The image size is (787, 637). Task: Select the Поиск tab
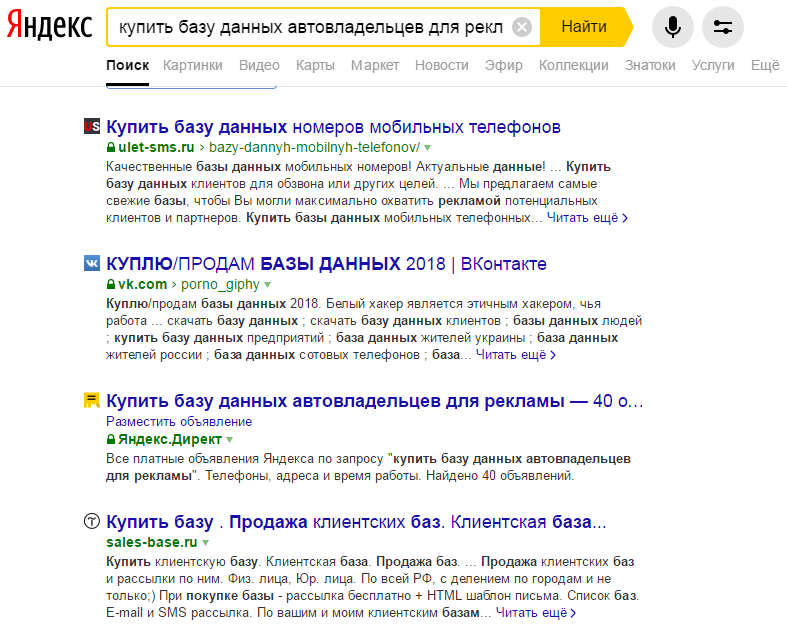point(127,65)
